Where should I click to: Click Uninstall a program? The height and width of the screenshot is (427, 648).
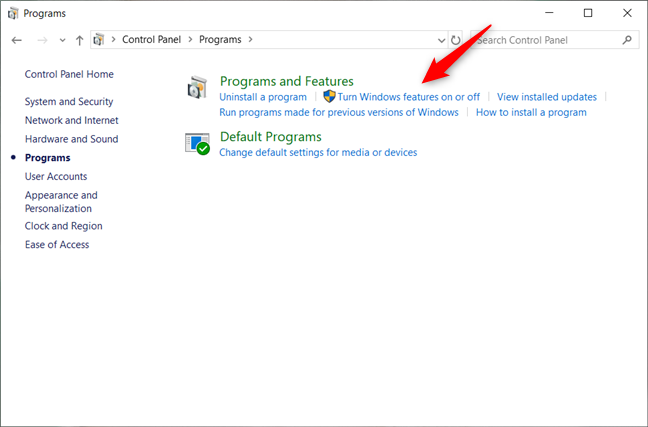263,97
